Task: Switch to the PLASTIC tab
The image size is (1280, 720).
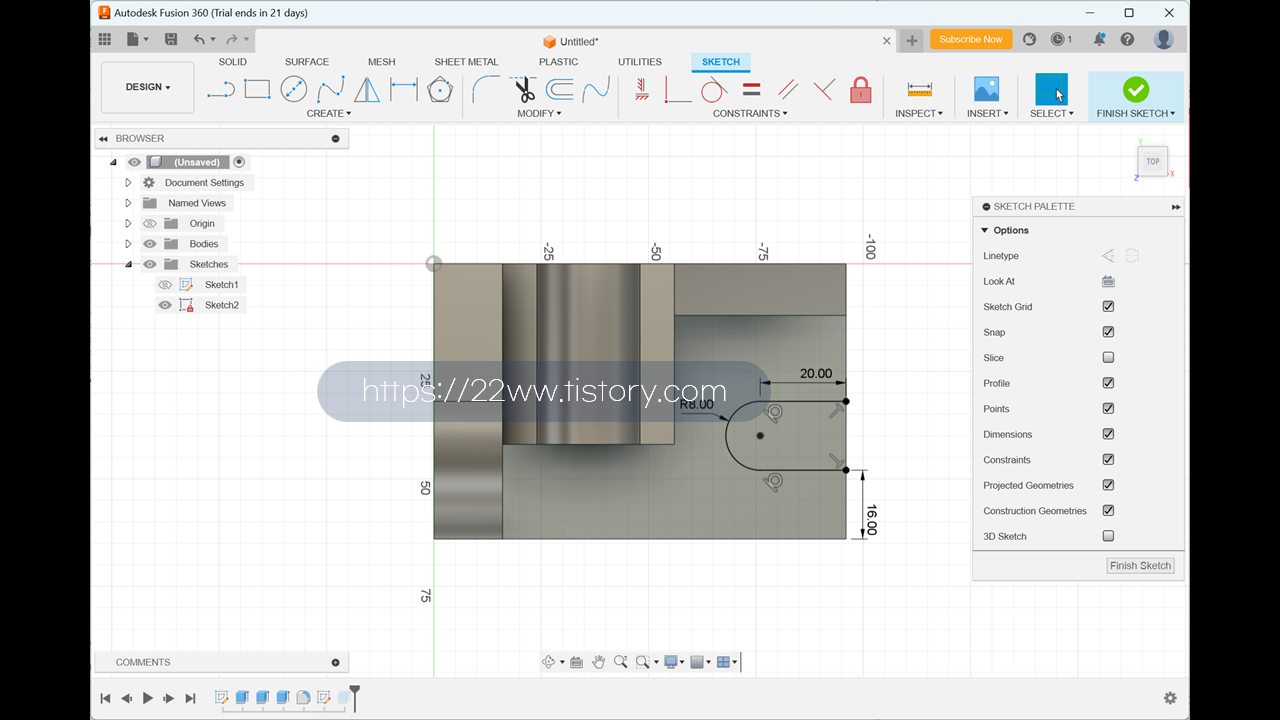Action: (x=558, y=62)
